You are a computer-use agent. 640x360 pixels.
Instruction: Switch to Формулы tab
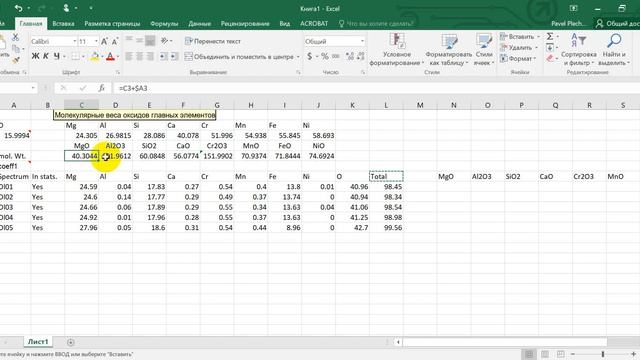click(x=164, y=24)
